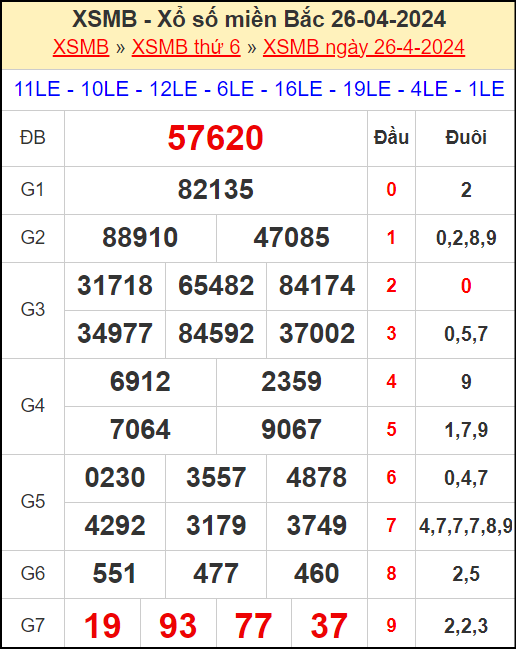
Task: Select G2 number 88910
Action: tap(140, 238)
